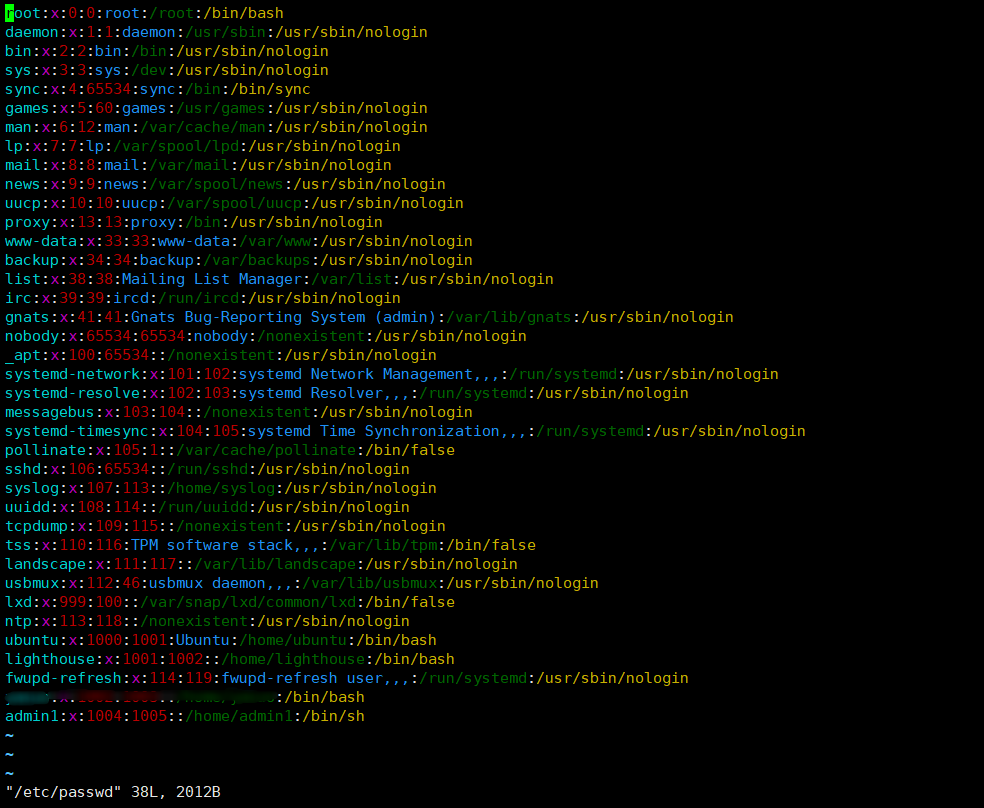Click the green cursor on the root line

tap(9, 13)
